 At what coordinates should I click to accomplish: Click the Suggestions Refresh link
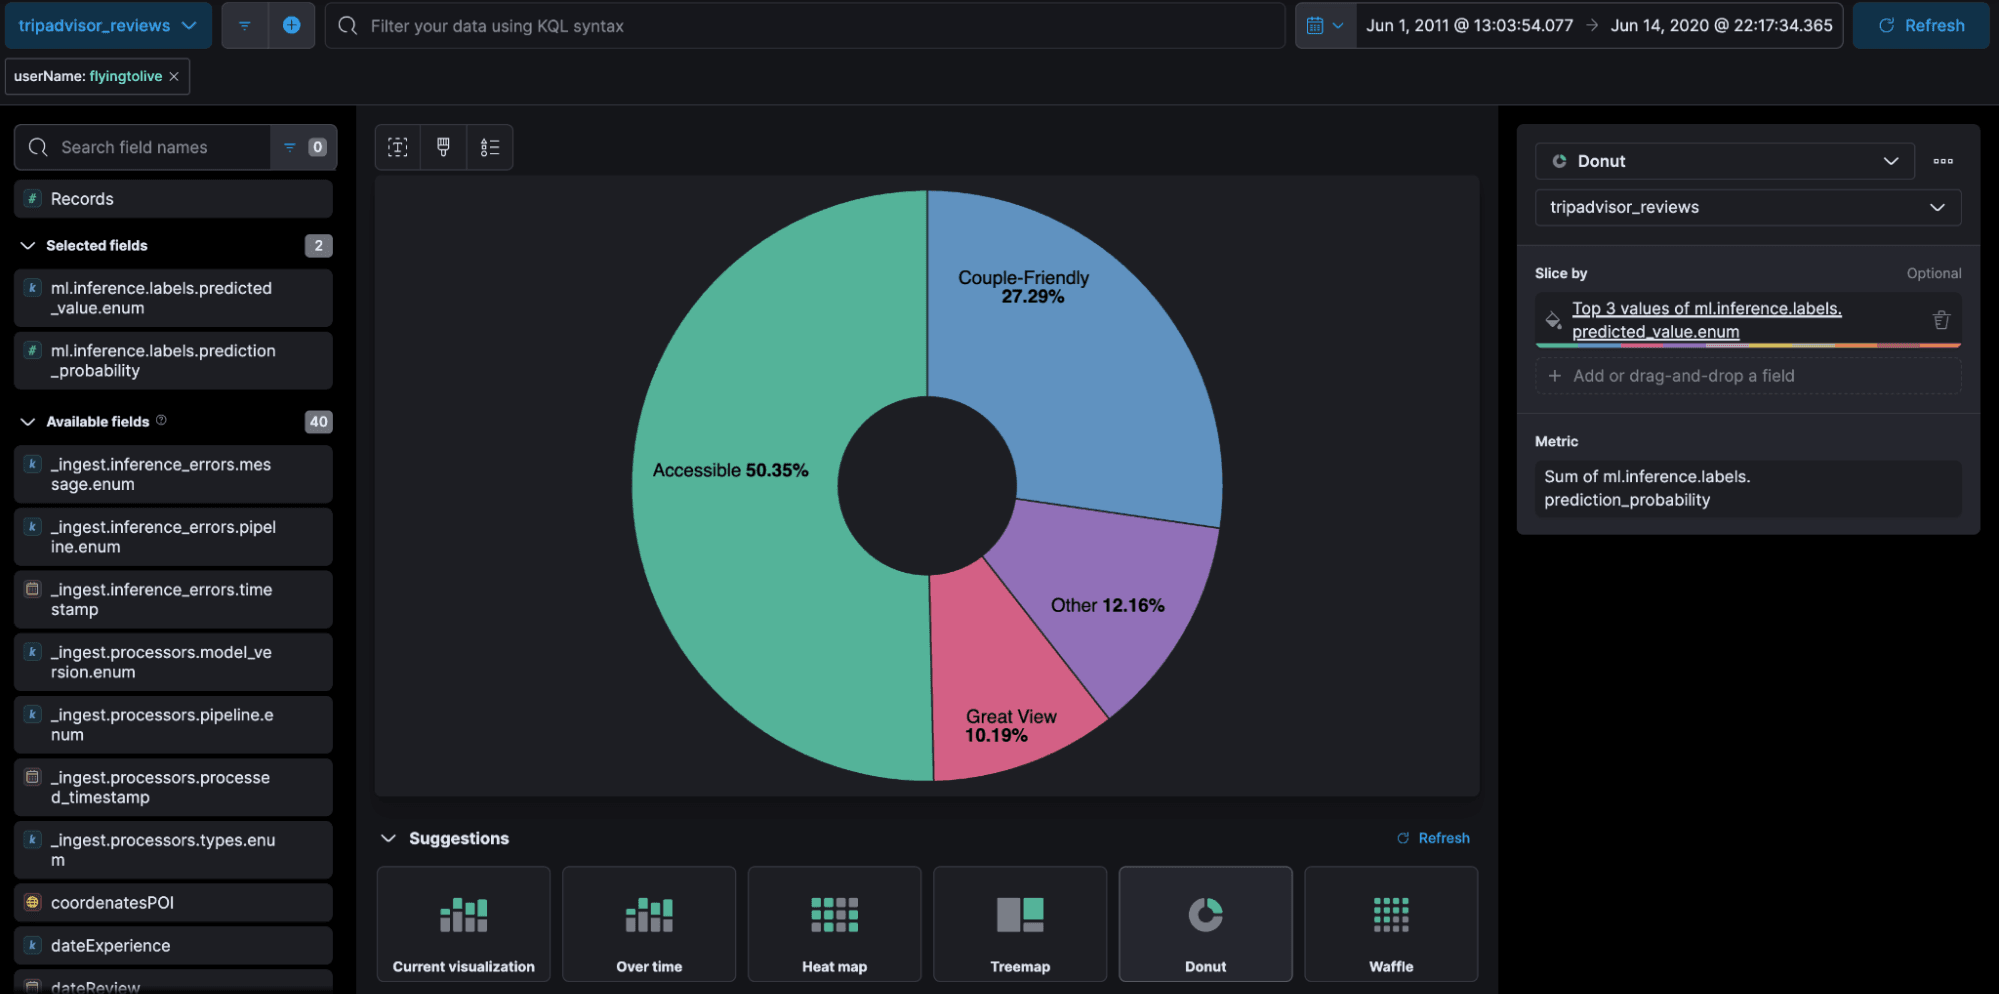pos(1433,838)
